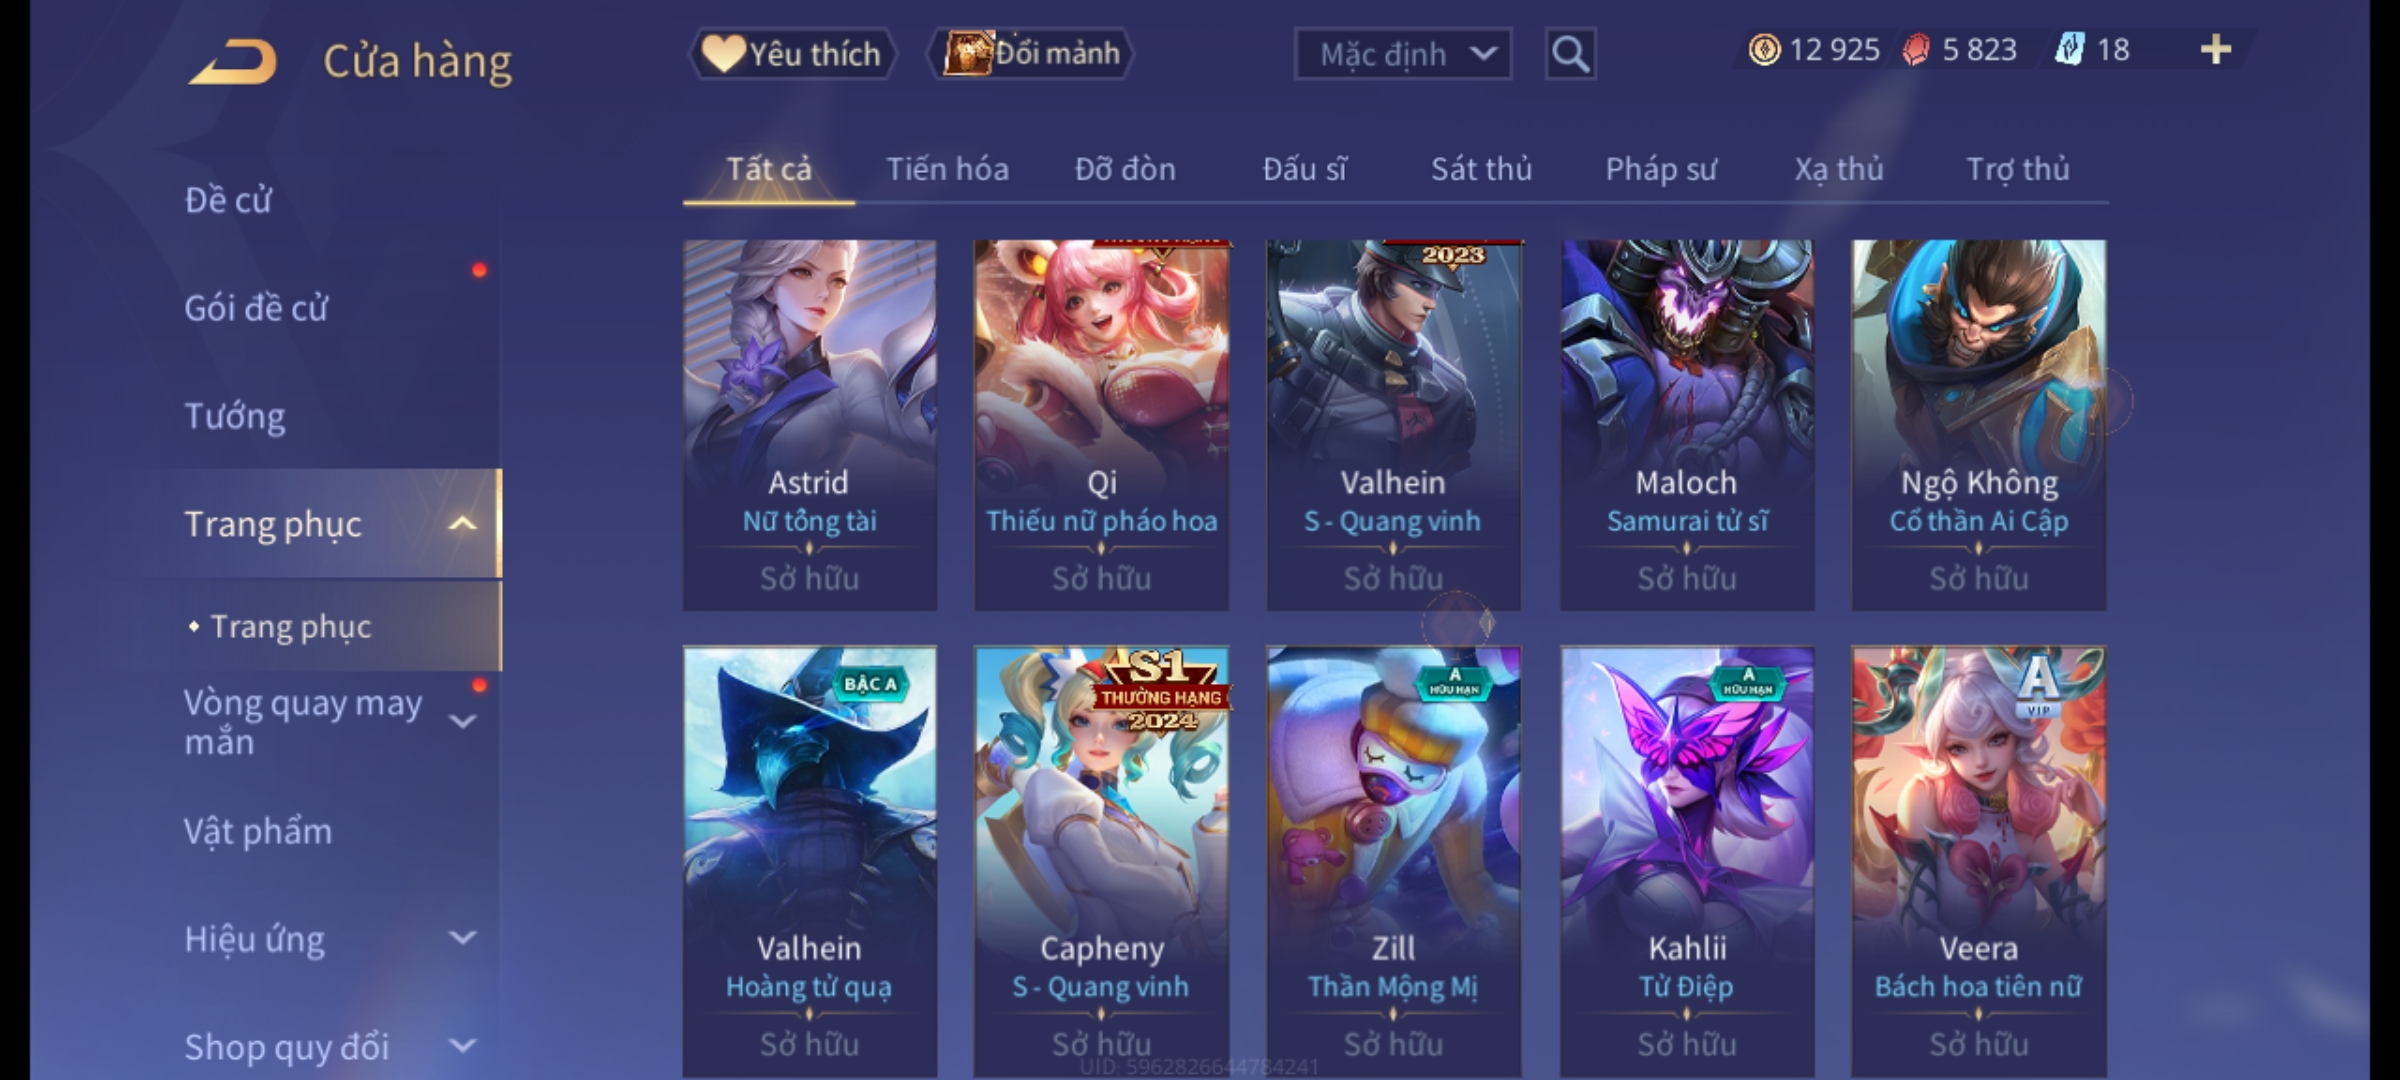This screenshot has width=2400, height=1080.
Task: Expand the Shop quy đổi section
Action: [462, 1046]
